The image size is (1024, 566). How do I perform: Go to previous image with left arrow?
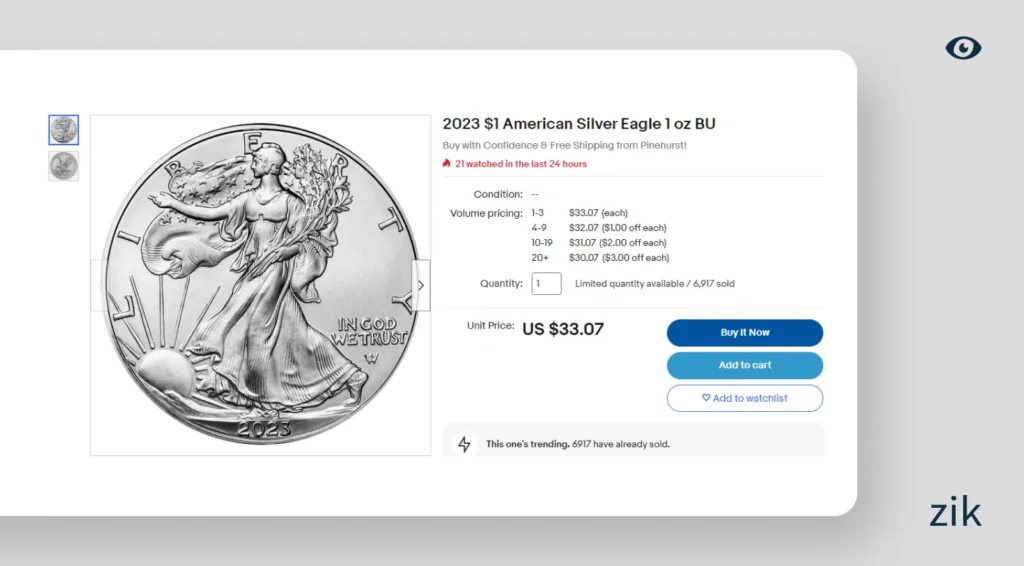click(98, 285)
